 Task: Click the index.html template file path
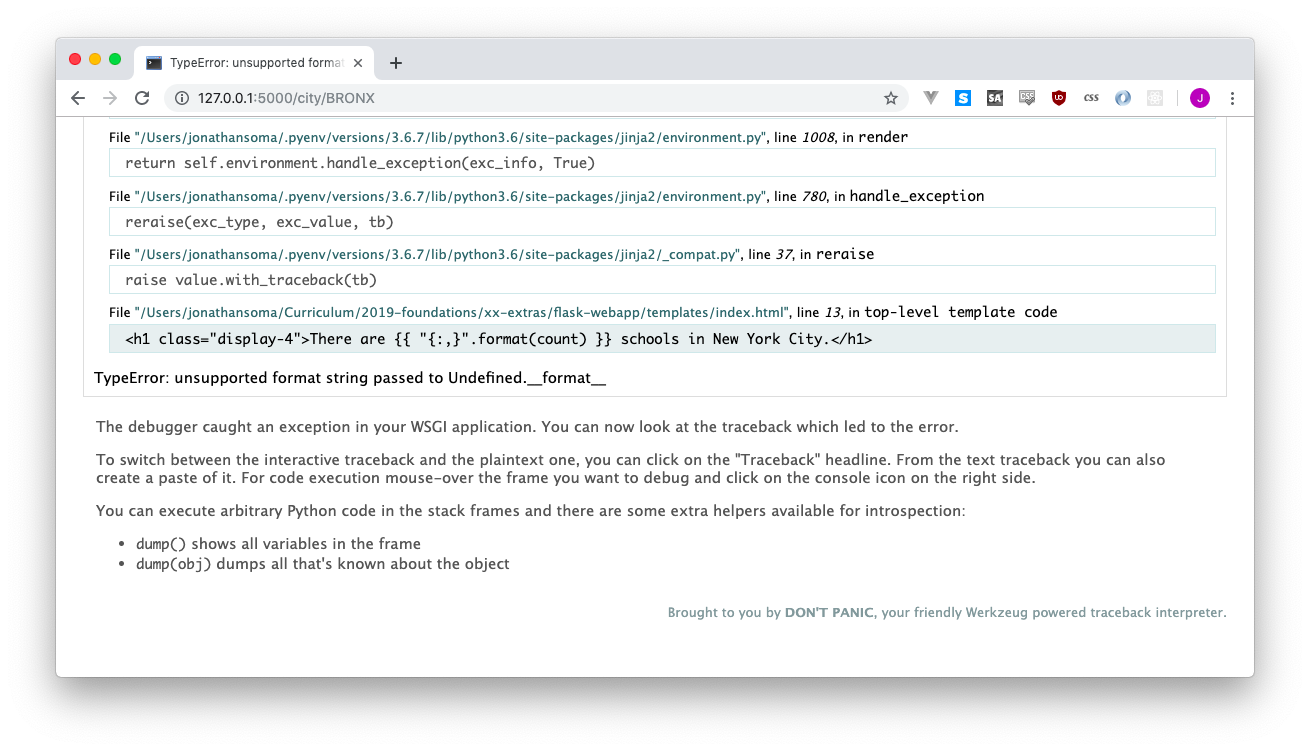pyautogui.click(x=462, y=313)
